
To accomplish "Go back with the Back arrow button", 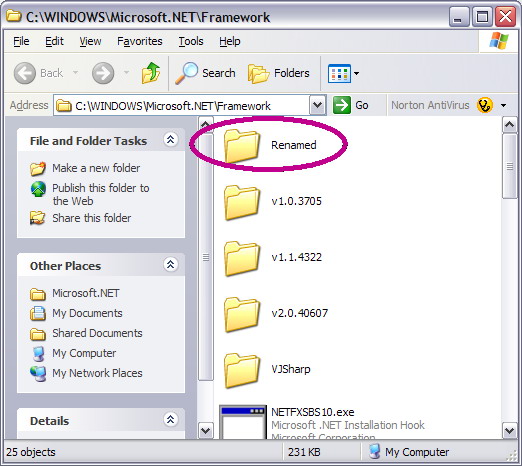I will pos(25,73).
